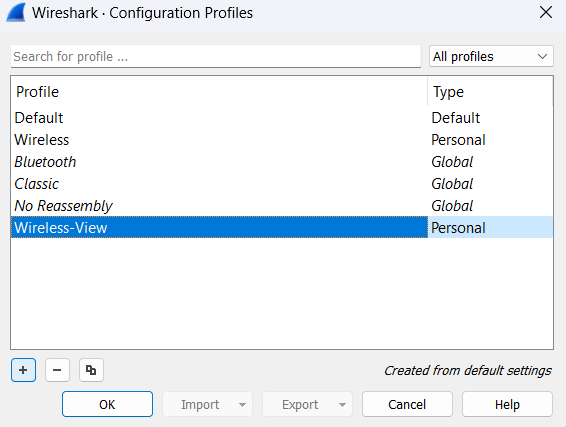The width and height of the screenshot is (566, 427).
Task: Click the Personal type cell of Wireless
Action: (490, 140)
